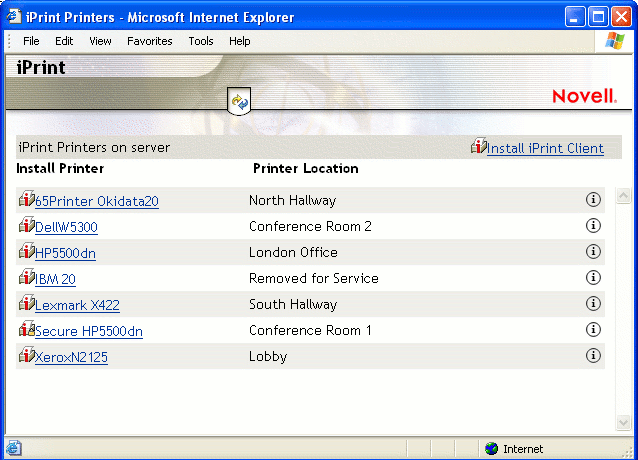View info for the Lexmark X422 printer
This screenshot has width=638, height=460.
pos(593,304)
